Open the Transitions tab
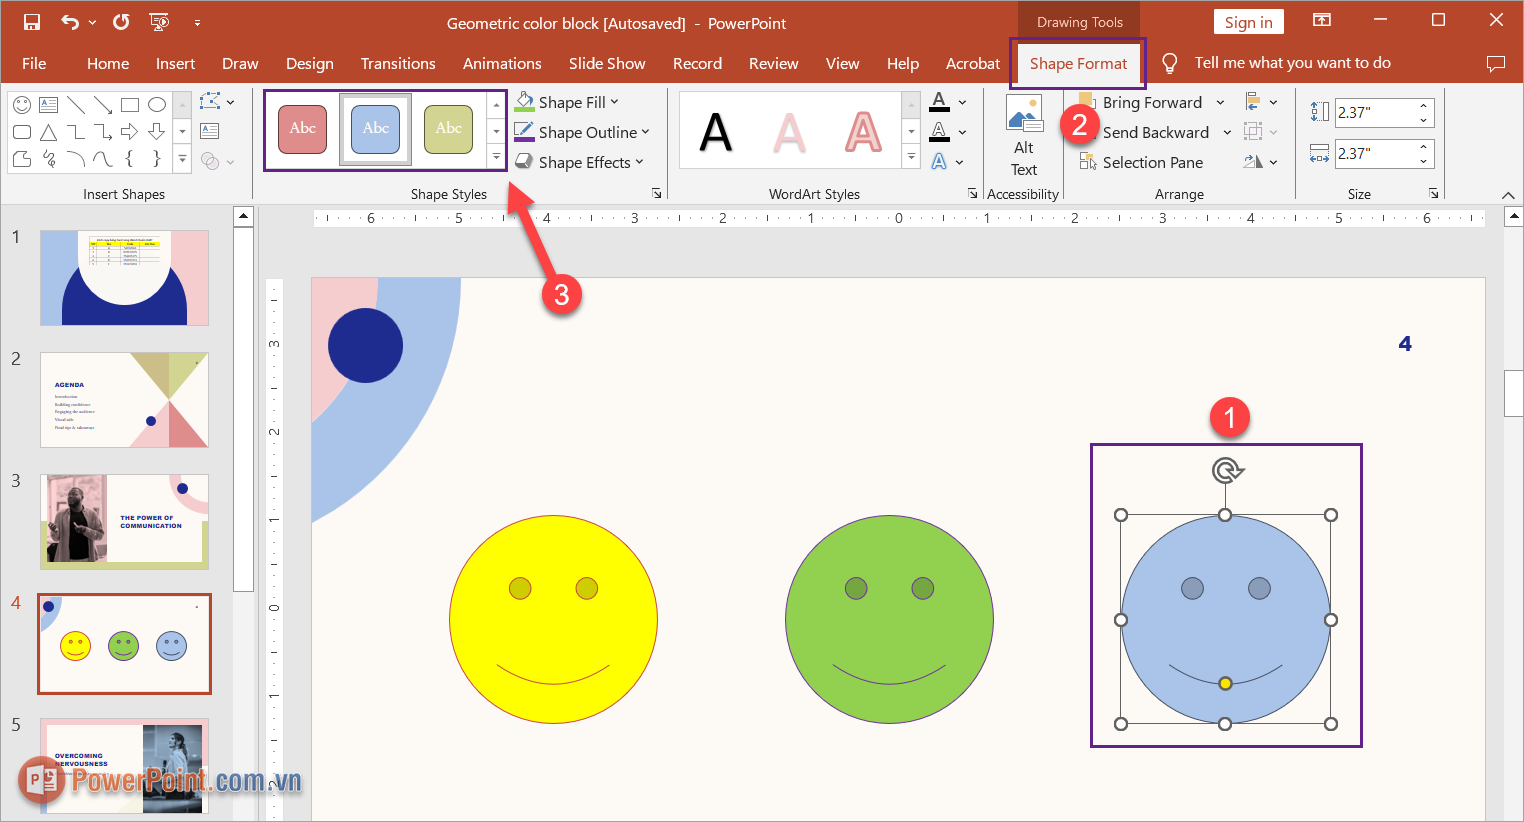 pyautogui.click(x=398, y=63)
